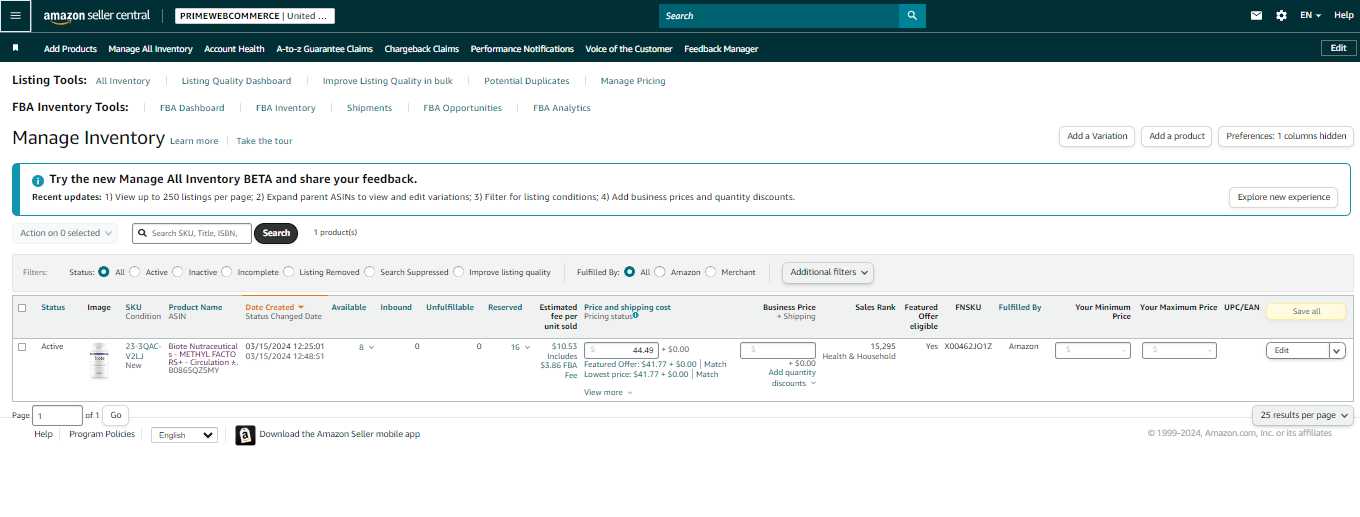Open the English language selector in footer
The height and width of the screenshot is (517, 1360).
(x=184, y=435)
